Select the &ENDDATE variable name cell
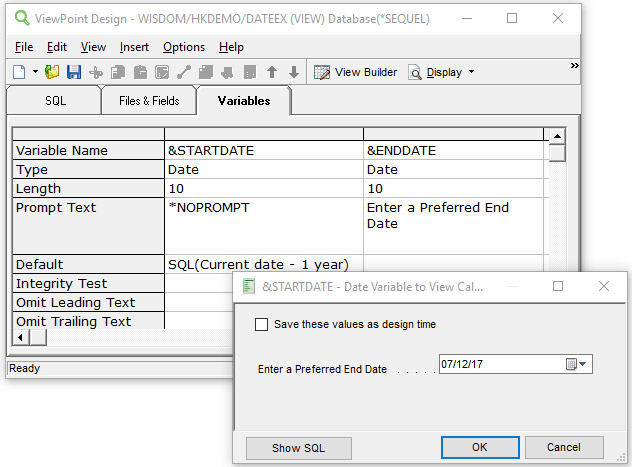The width and height of the screenshot is (632, 467). pos(453,150)
